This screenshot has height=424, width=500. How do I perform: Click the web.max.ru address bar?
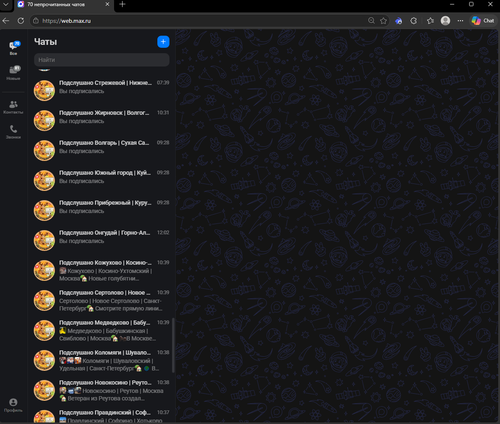200,21
